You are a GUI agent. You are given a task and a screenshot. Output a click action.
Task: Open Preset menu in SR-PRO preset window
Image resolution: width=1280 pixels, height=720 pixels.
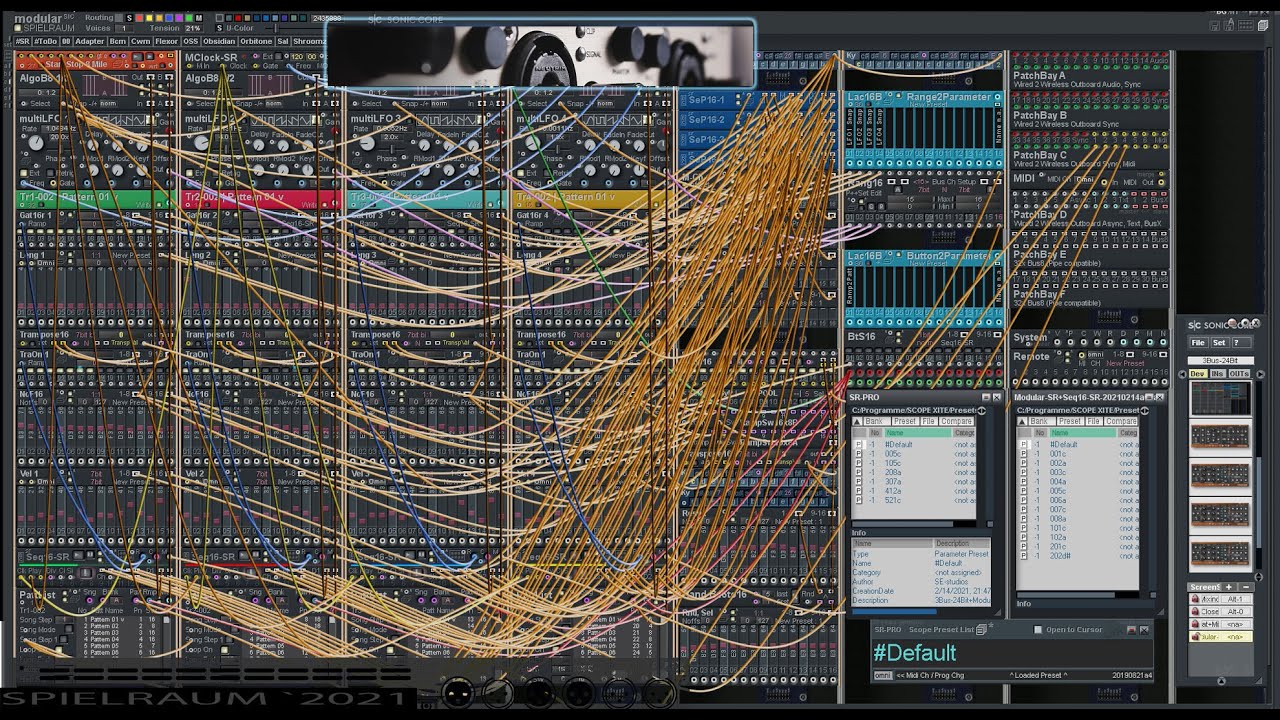(x=905, y=421)
